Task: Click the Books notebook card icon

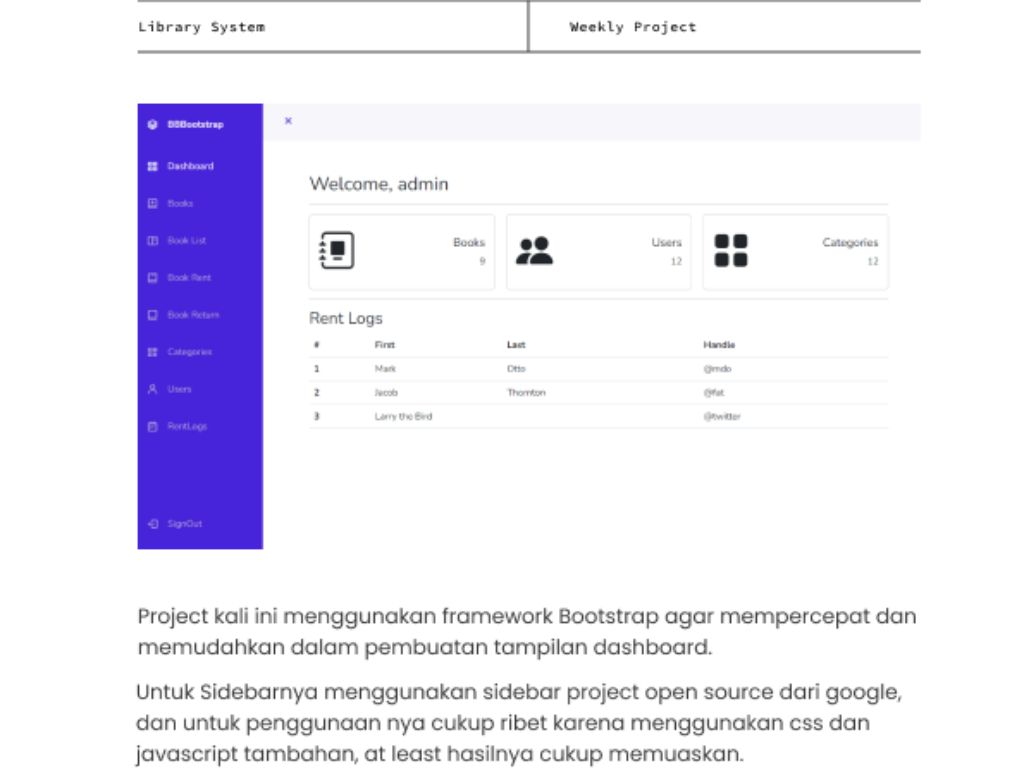Action: [337, 251]
